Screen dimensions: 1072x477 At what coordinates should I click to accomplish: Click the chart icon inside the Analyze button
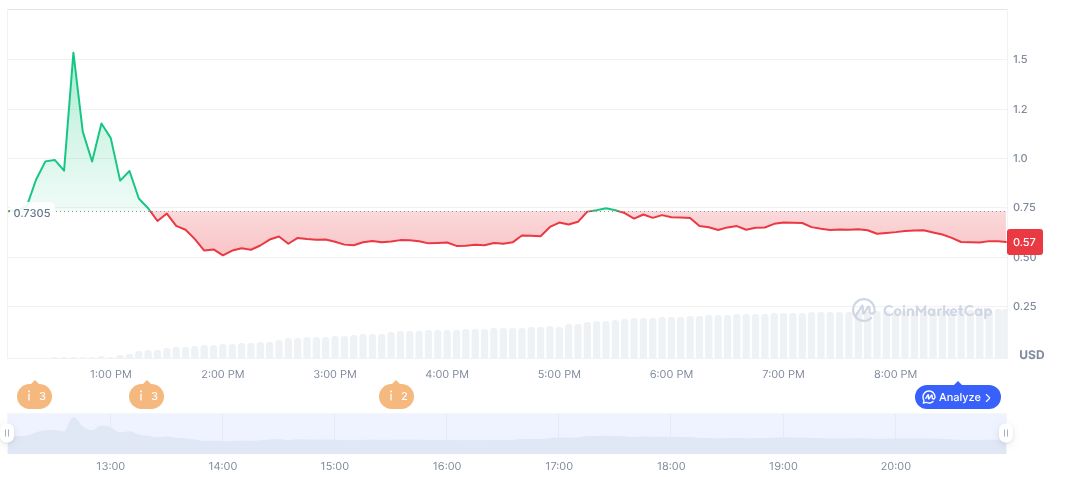(929, 397)
